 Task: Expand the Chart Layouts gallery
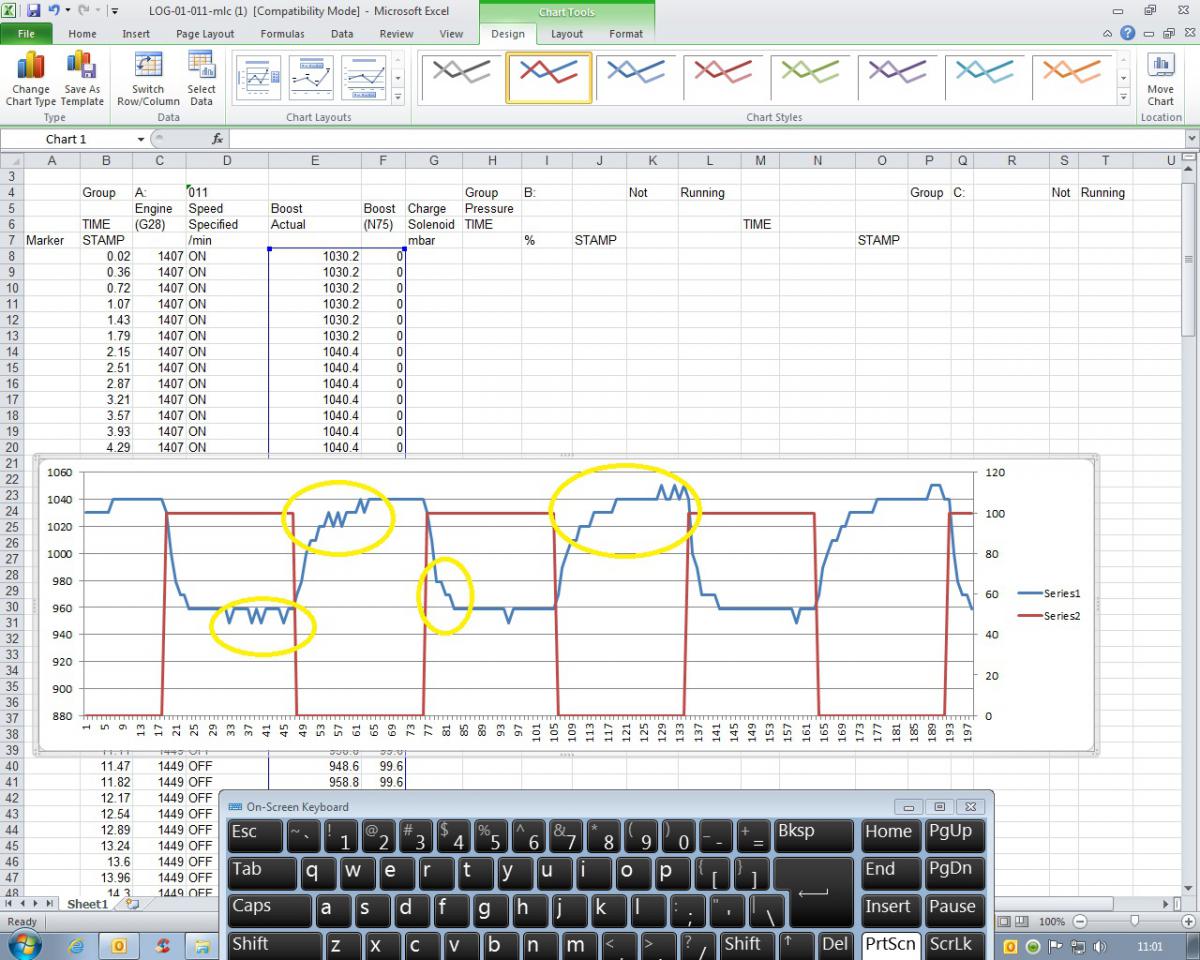[x=398, y=97]
